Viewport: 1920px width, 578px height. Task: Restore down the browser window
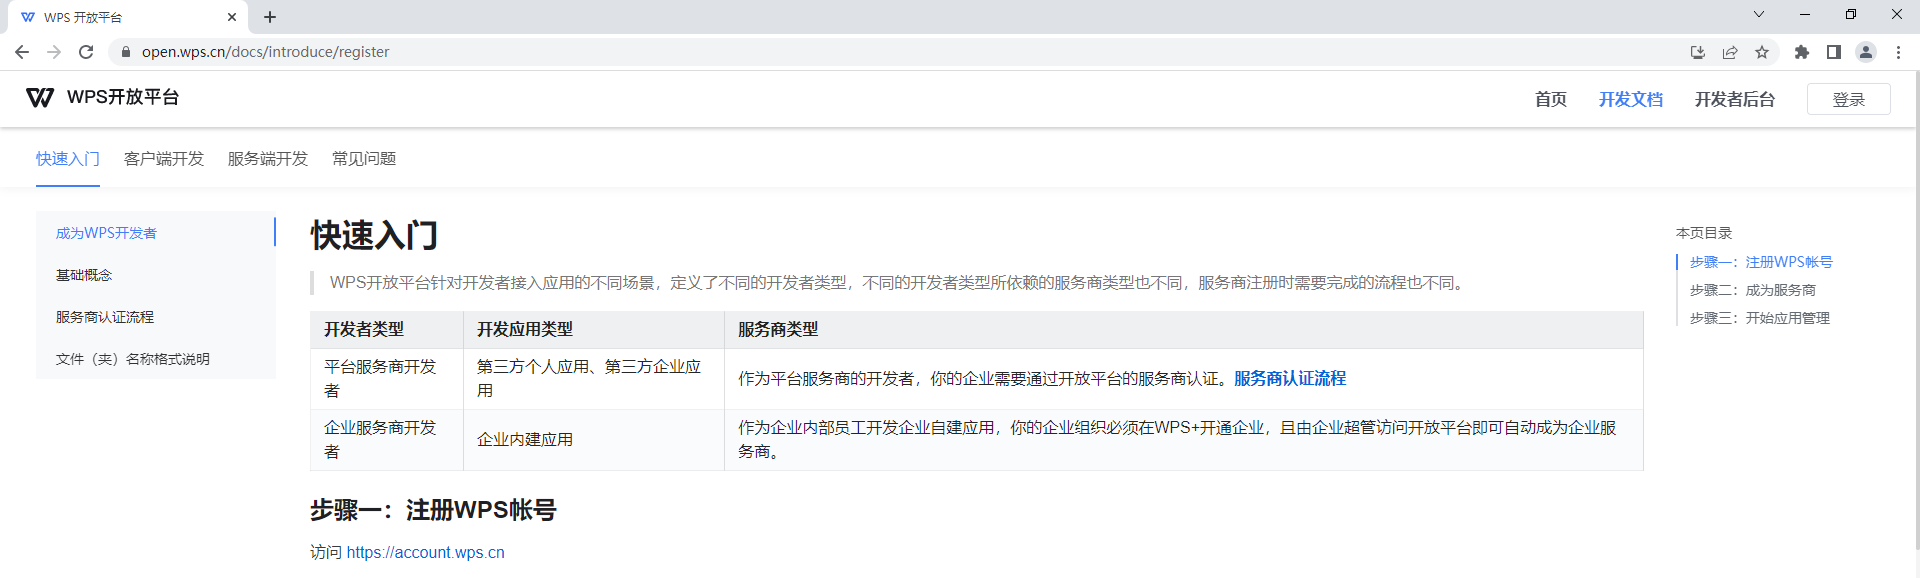click(x=1851, y=14)
